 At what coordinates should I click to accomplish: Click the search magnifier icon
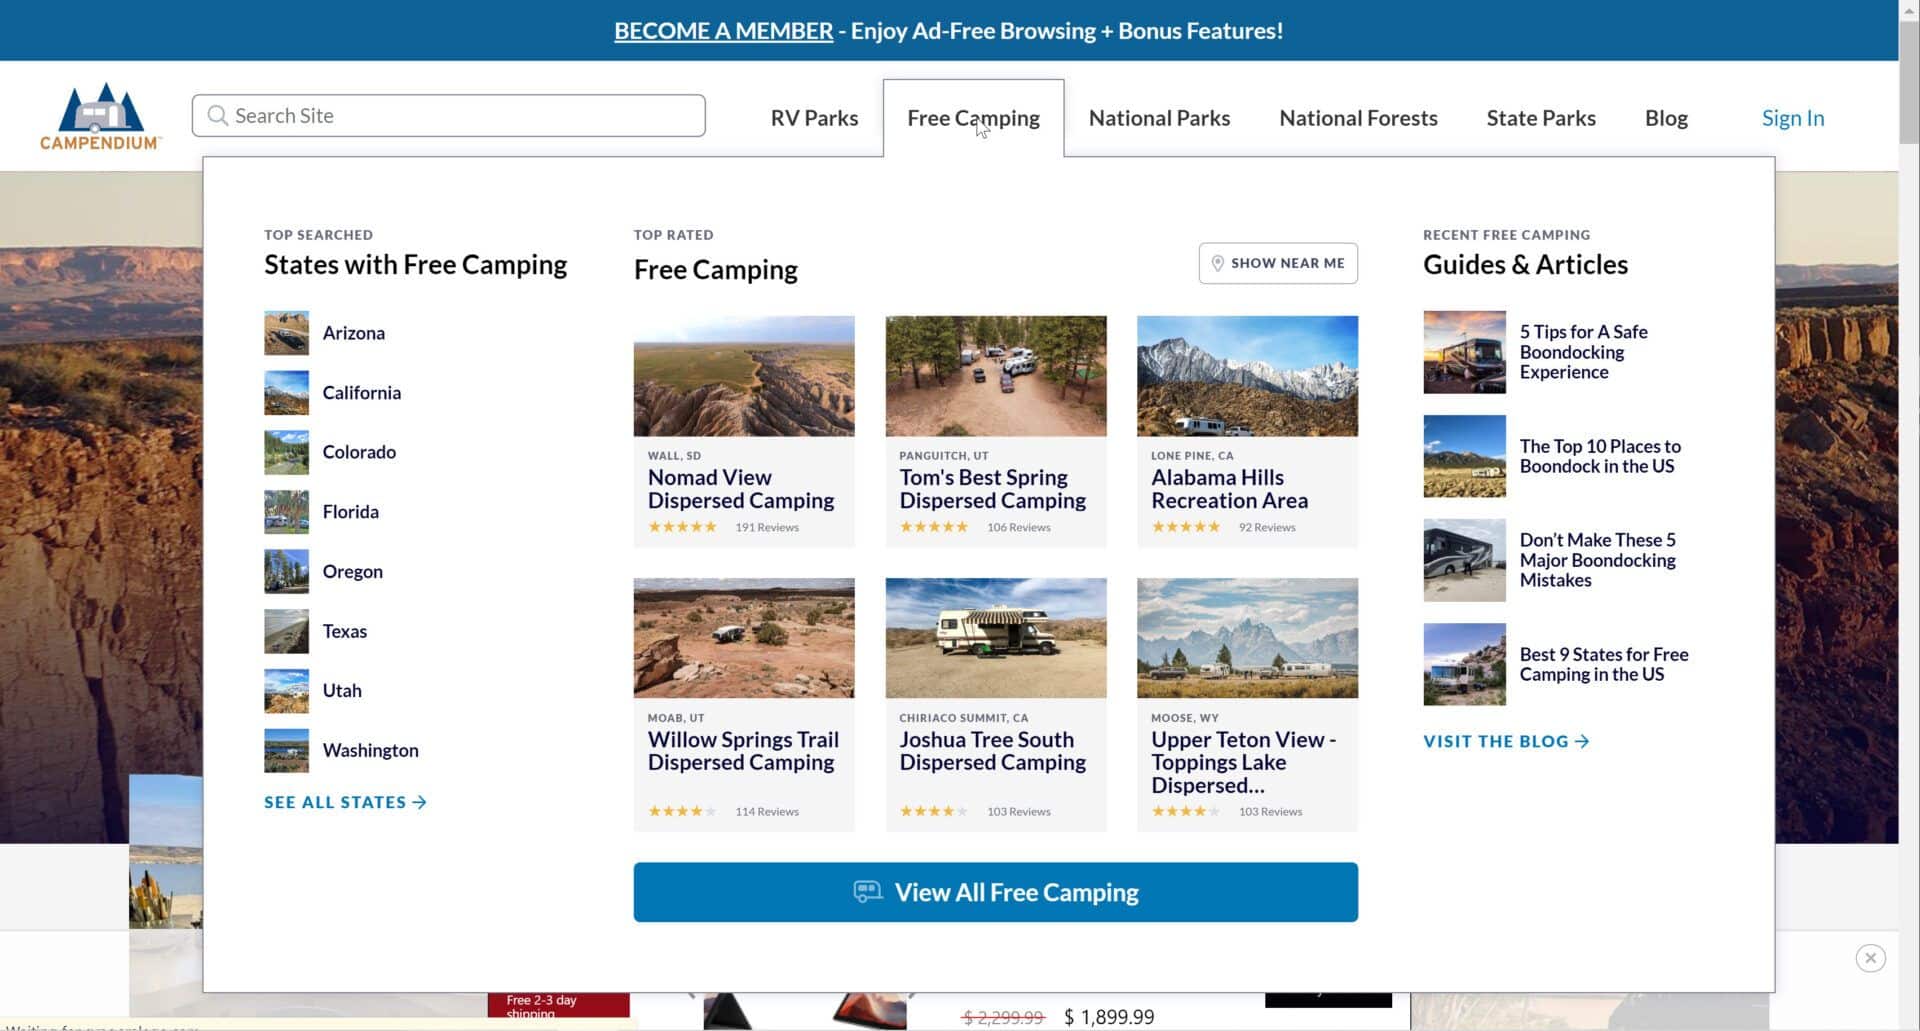tap(217, 116)
